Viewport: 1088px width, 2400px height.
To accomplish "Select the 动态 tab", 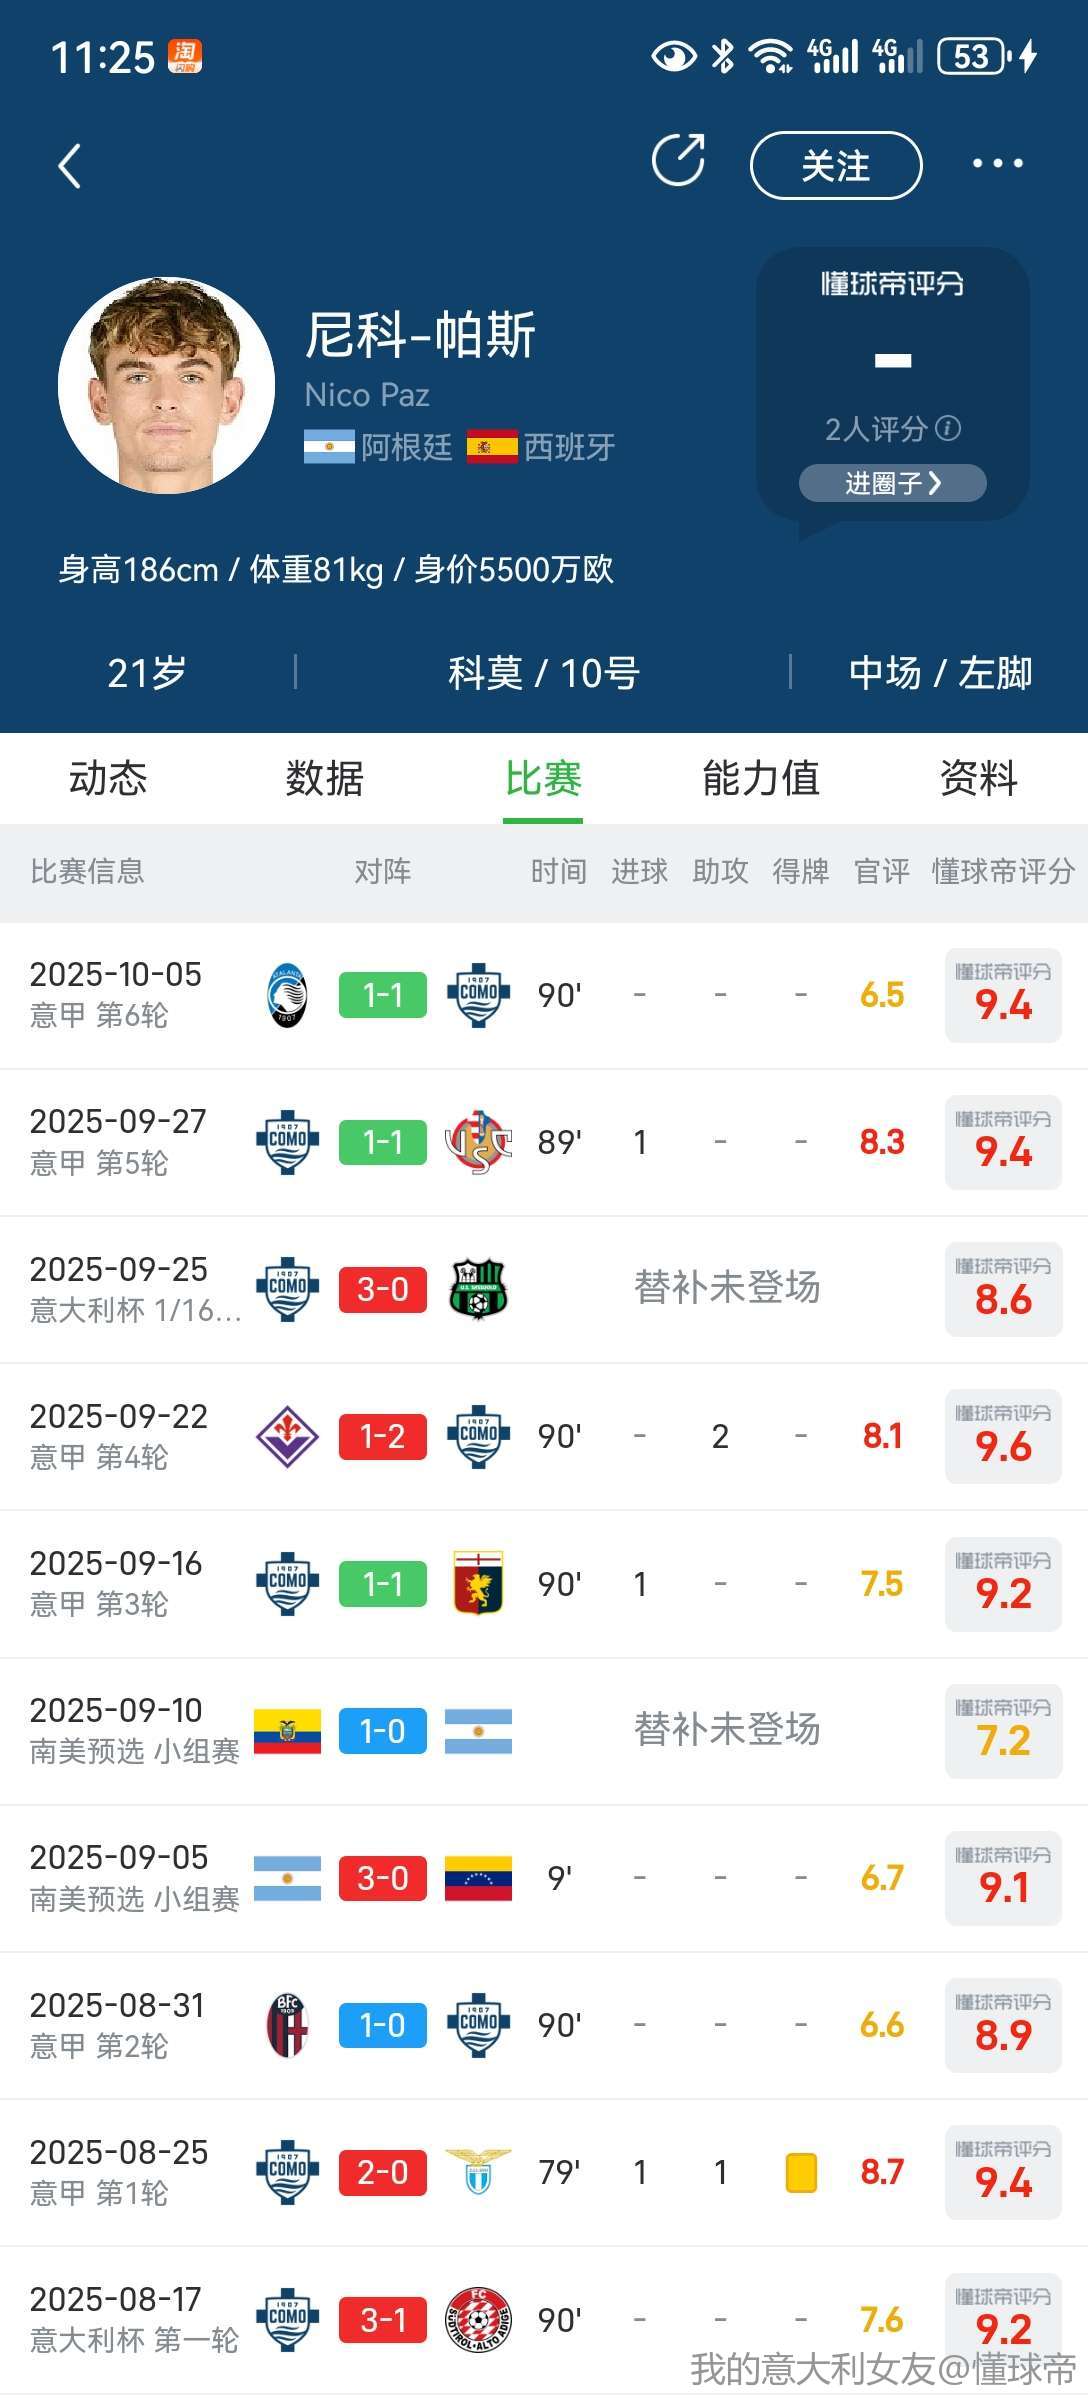I will (x=108, y=778).
